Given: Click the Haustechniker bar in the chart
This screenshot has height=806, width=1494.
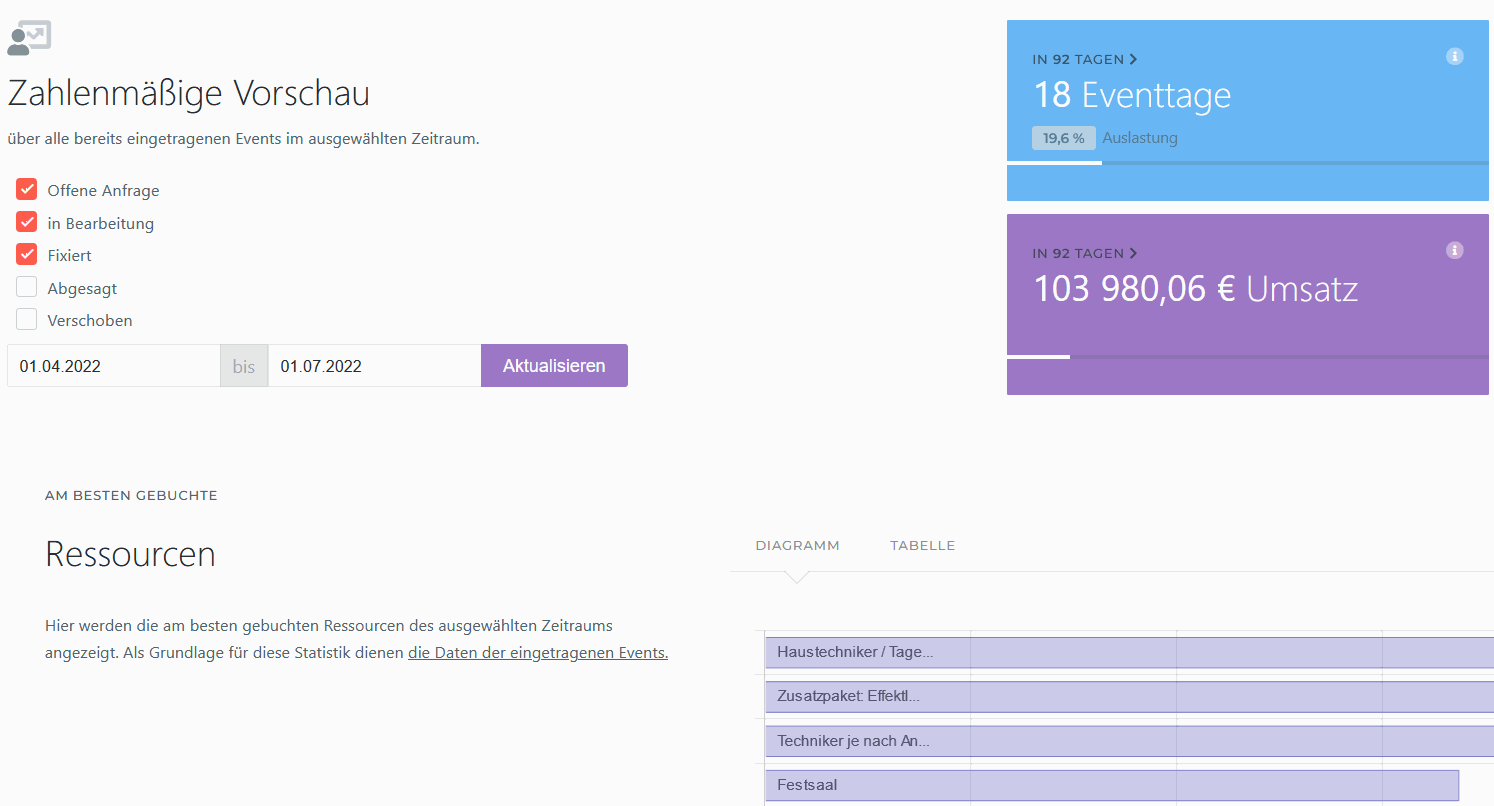Looking at the screenshot, I should click(1128, 652).
